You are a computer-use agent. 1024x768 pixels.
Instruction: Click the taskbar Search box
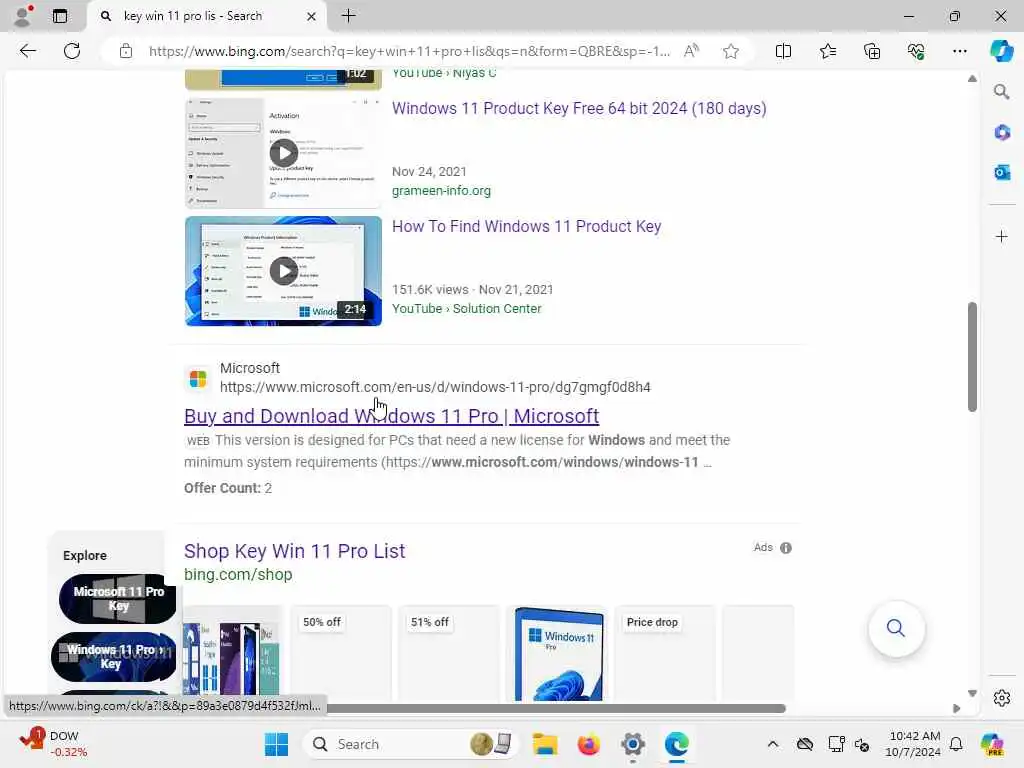pos(410,744)
